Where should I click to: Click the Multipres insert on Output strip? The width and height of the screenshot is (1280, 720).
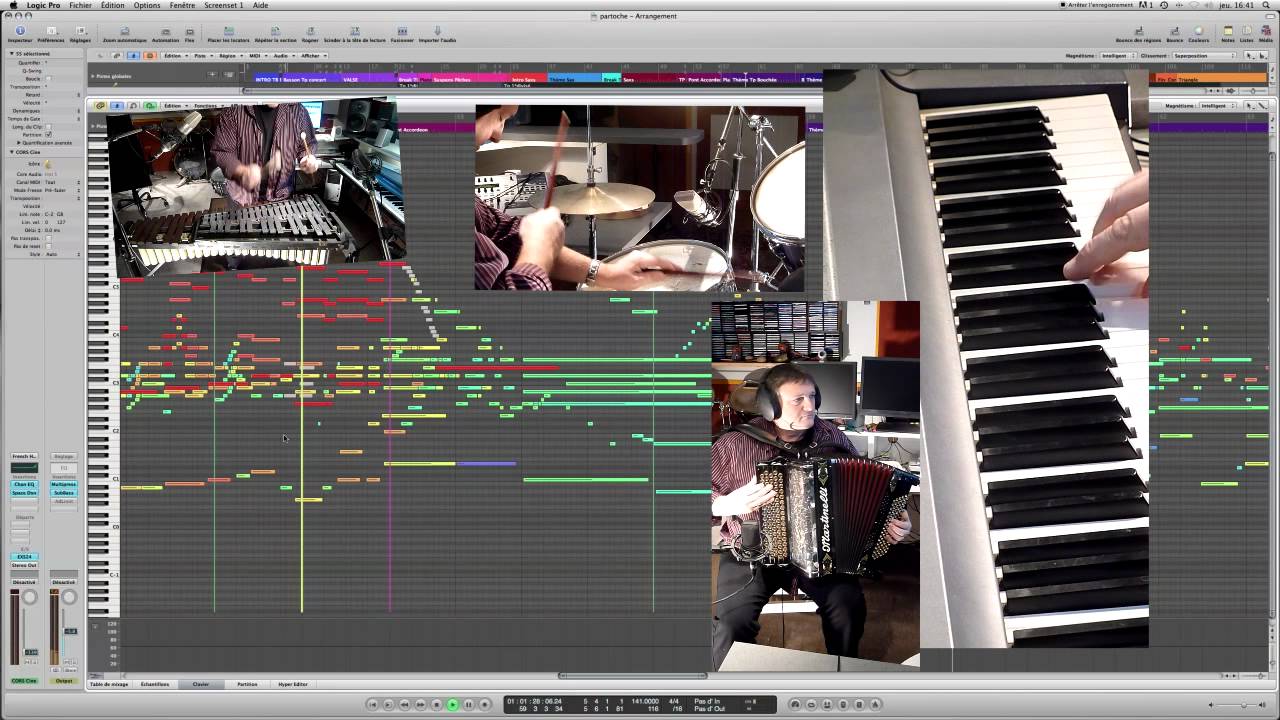pyautogui.click(x=63, y=484)
